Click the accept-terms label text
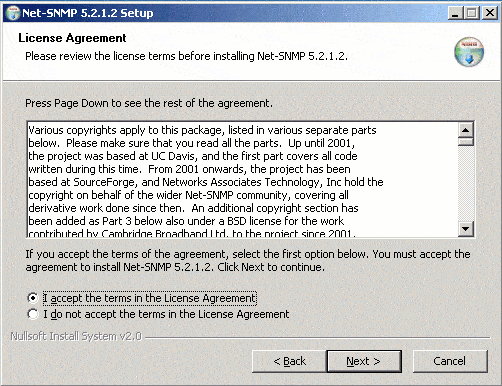502x386 pixels. [150, 298]
